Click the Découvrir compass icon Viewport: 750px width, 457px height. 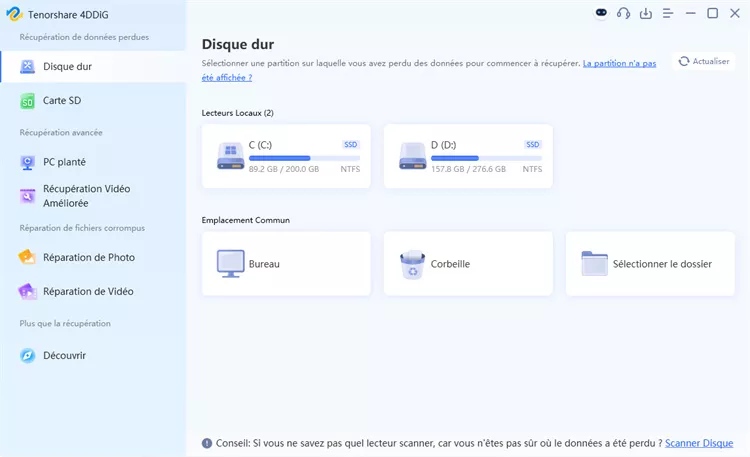point(27,356)
